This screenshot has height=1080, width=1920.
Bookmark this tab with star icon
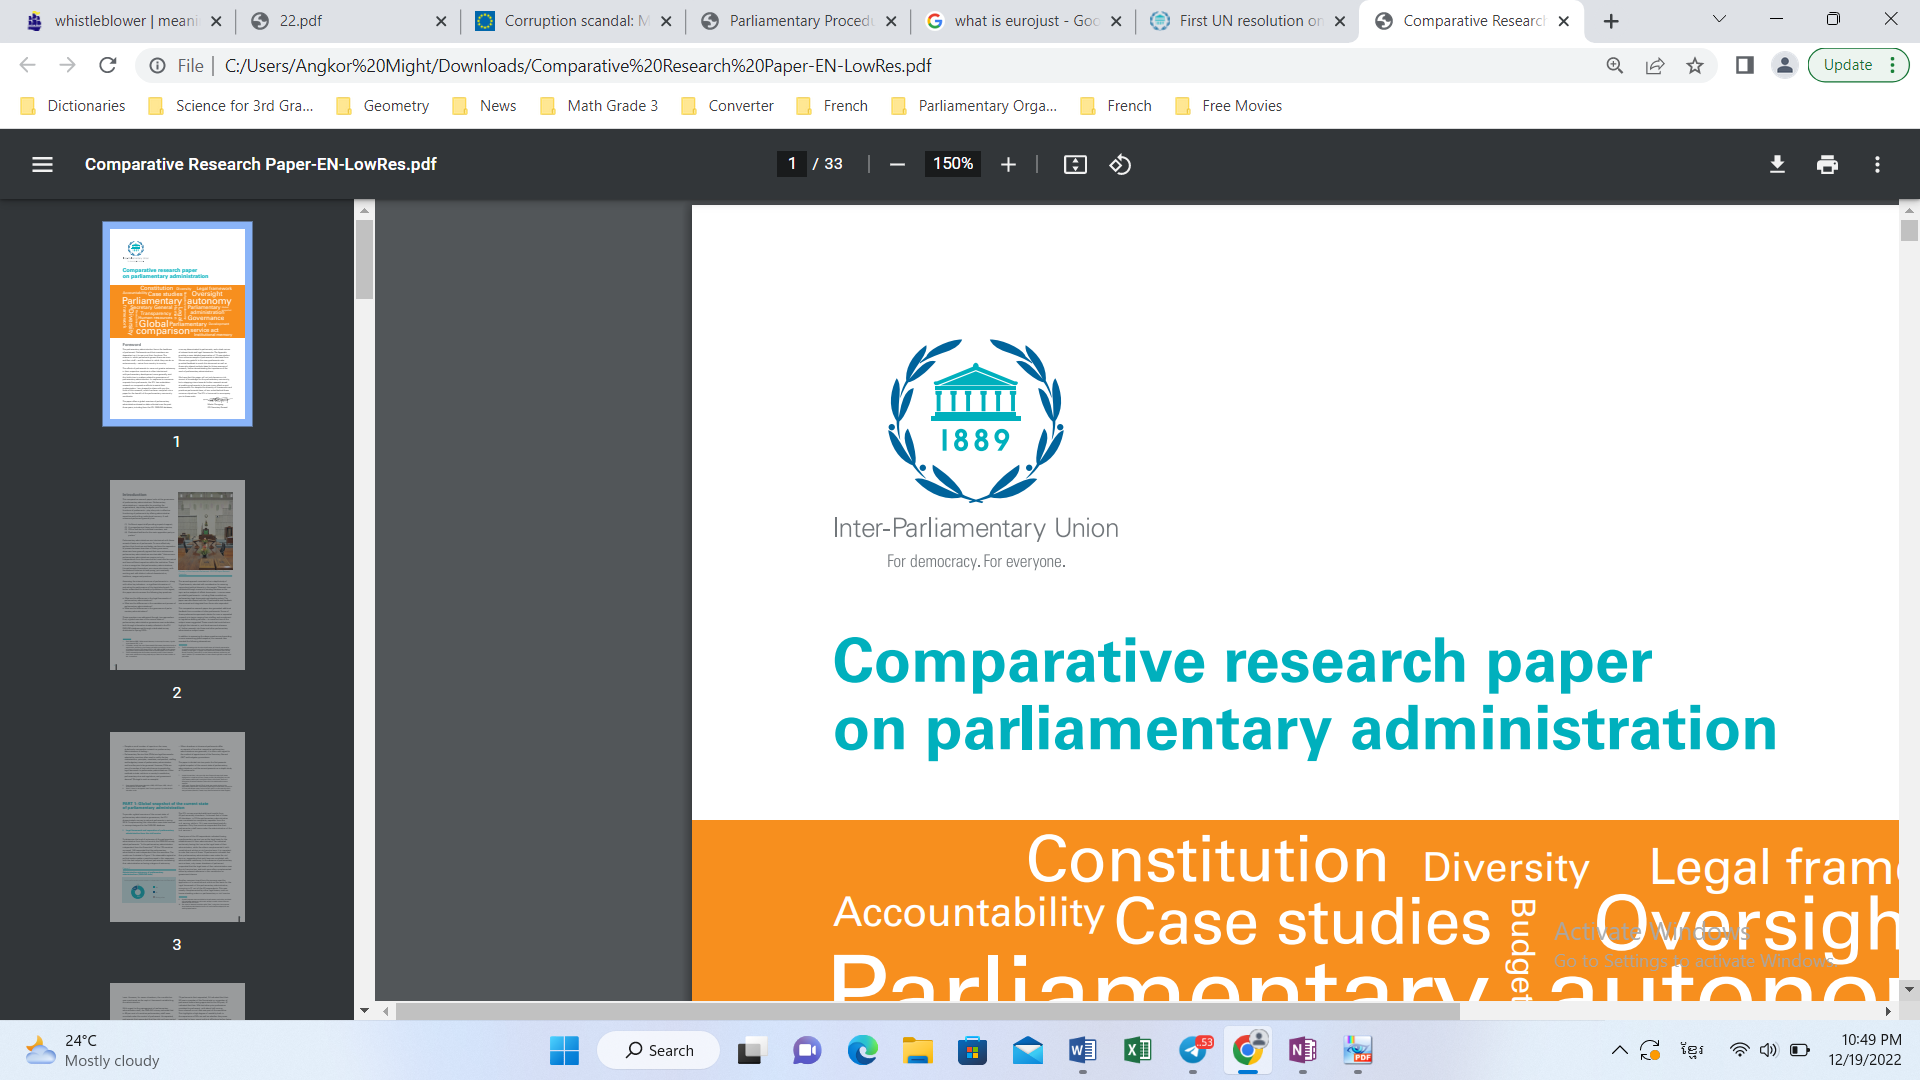(x=1695, y=65)
